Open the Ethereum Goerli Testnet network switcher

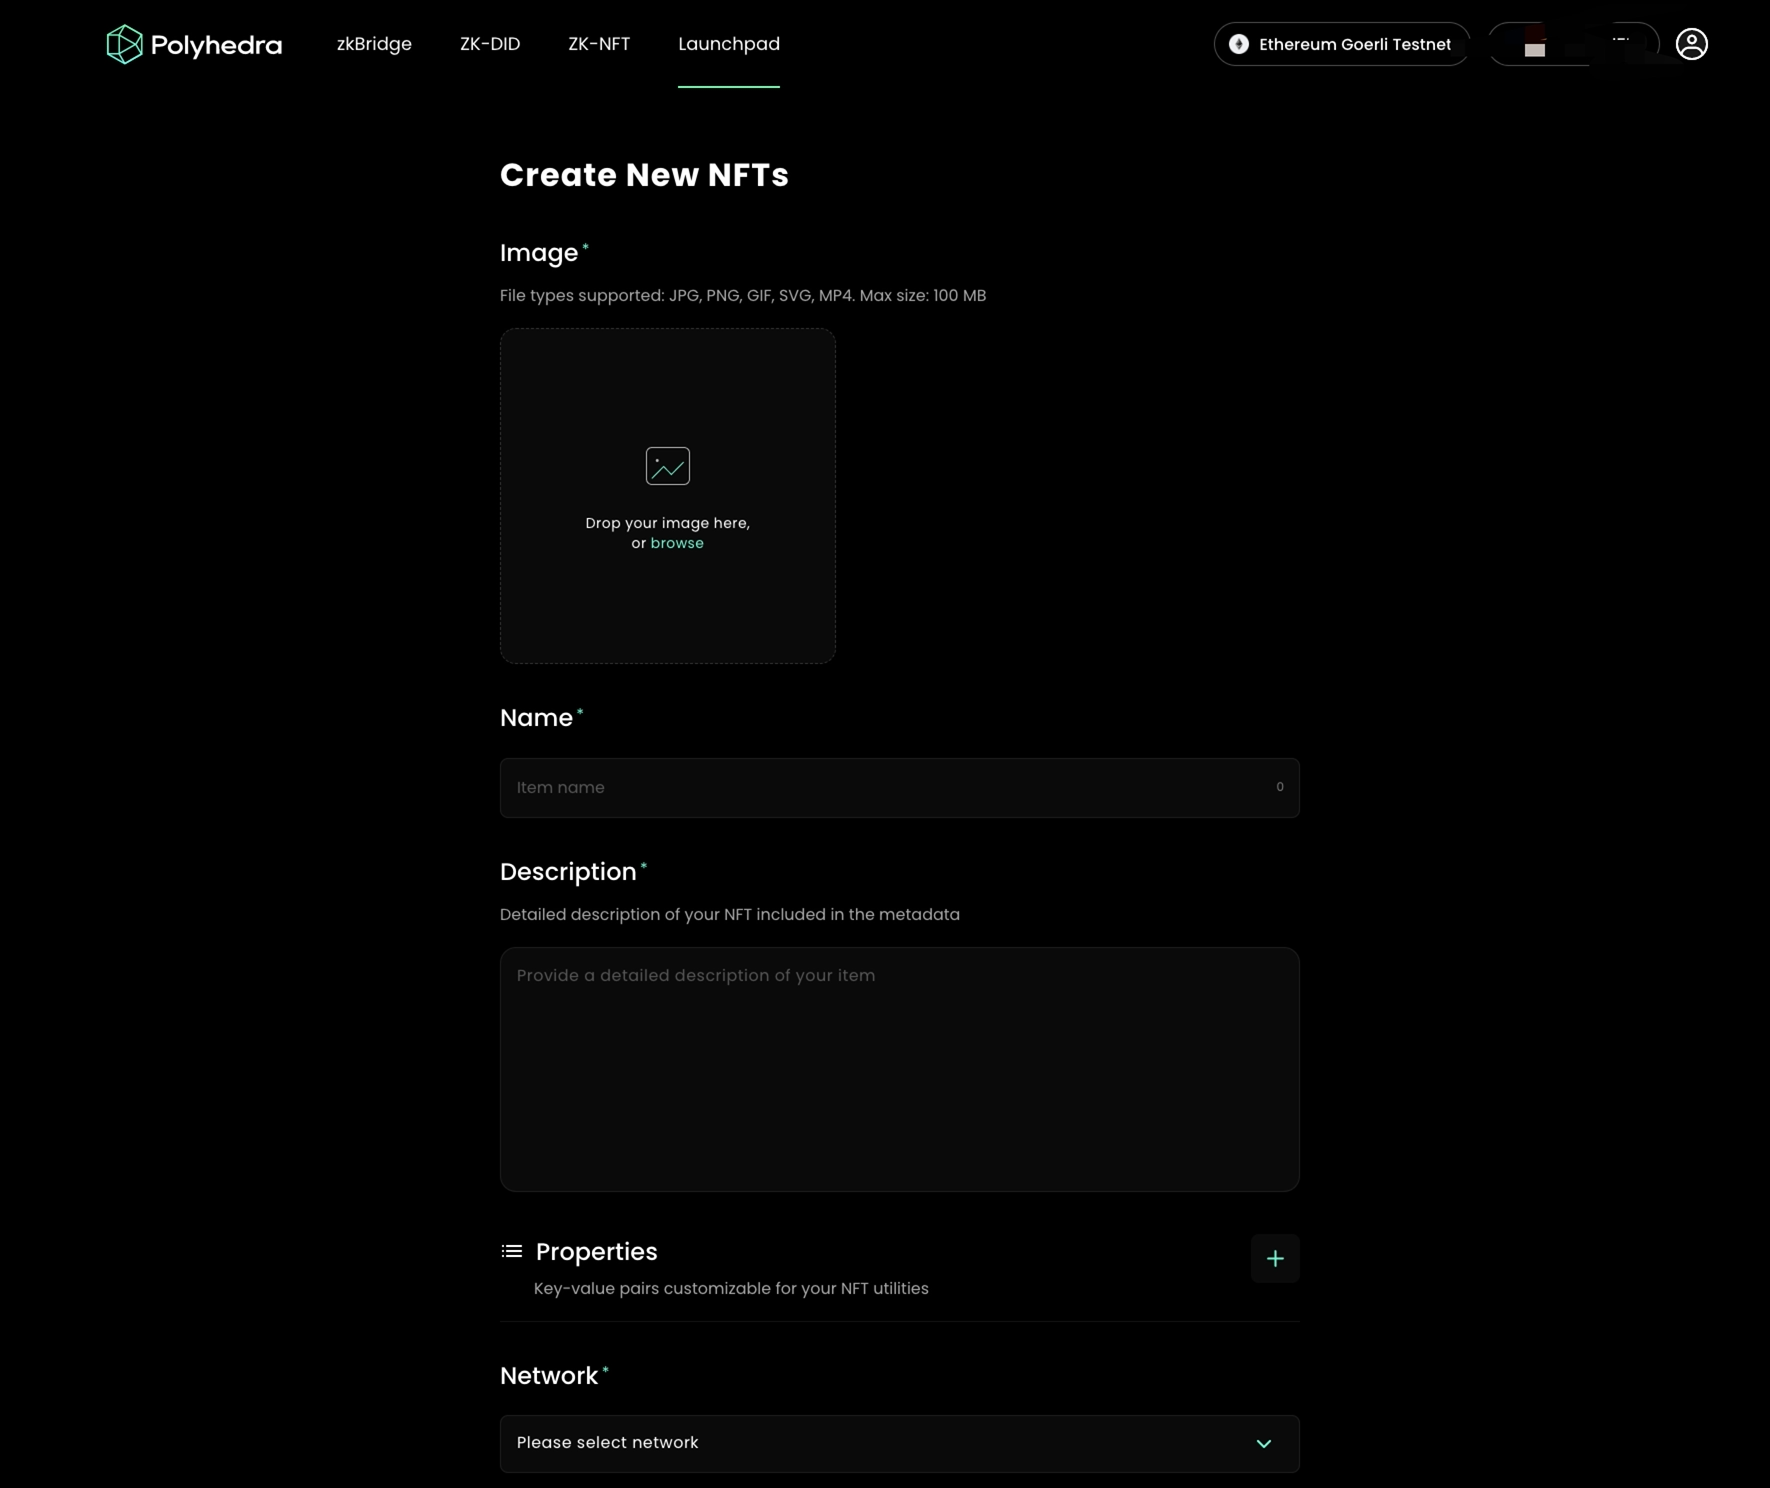click(x=1341, y=44)
